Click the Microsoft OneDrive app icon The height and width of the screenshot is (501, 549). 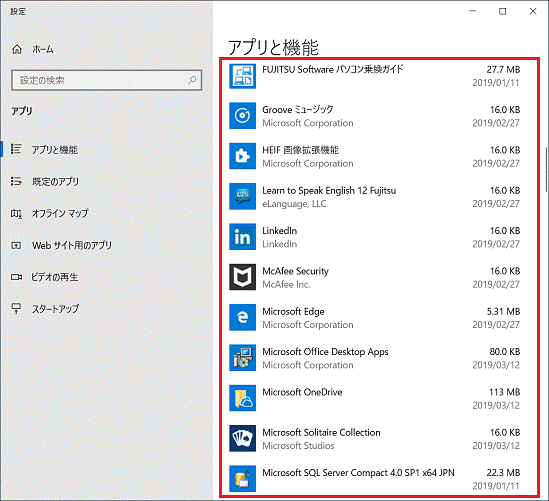tap(242, 398)
